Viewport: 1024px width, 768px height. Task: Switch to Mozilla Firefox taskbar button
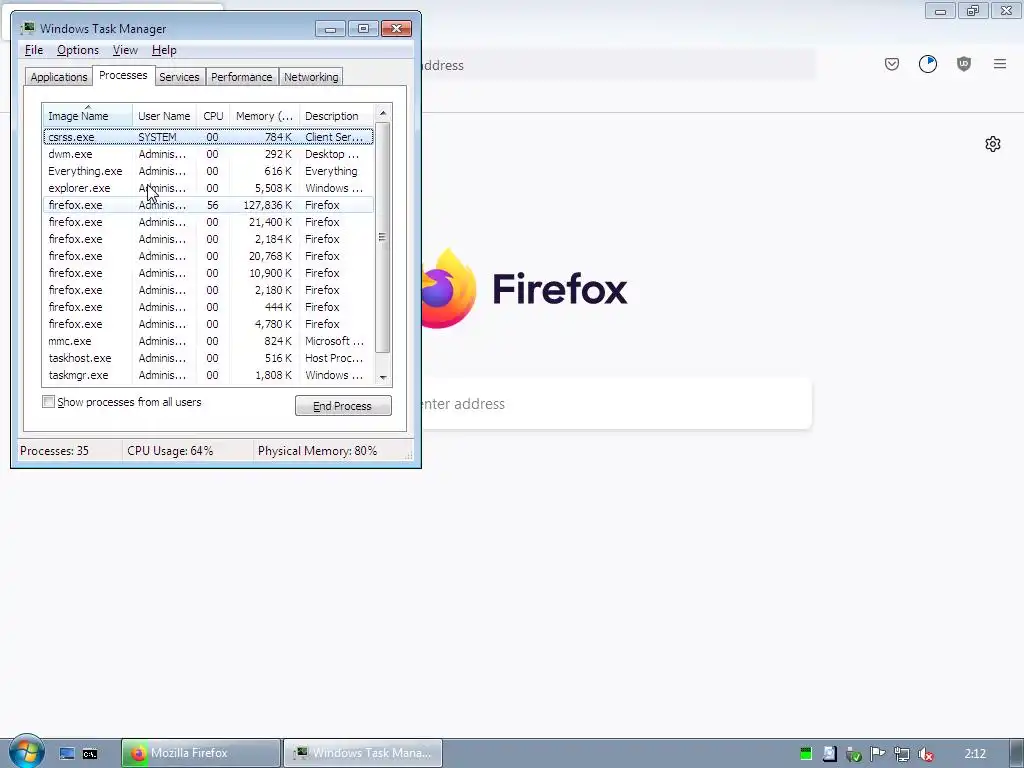pos(200,753)
